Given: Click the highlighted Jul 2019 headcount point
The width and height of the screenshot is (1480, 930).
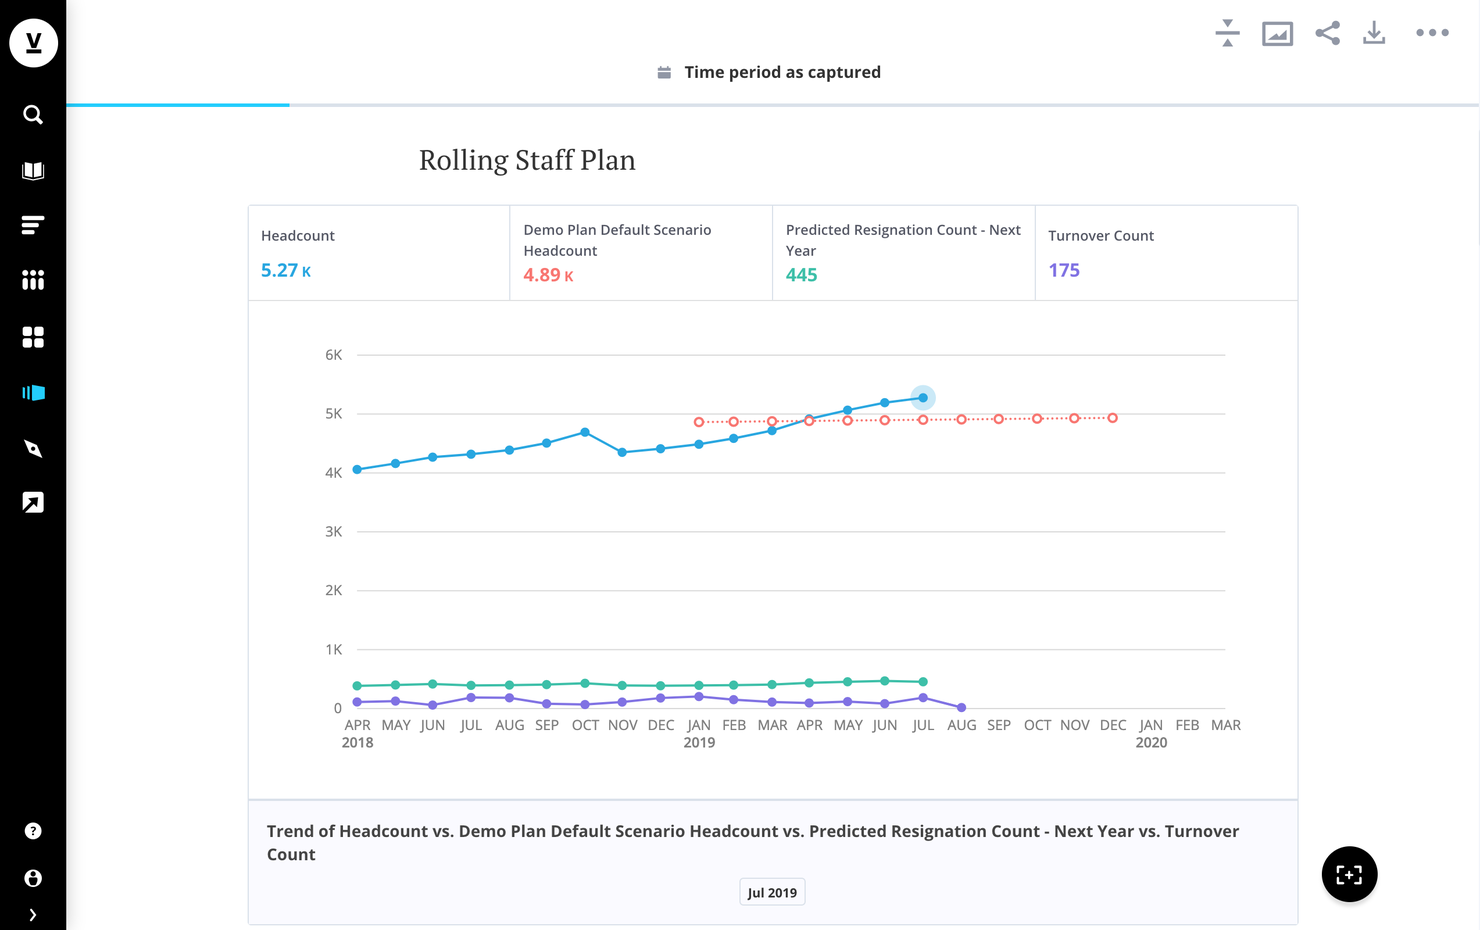Looking at the screenshot, I should click(923, 398).
